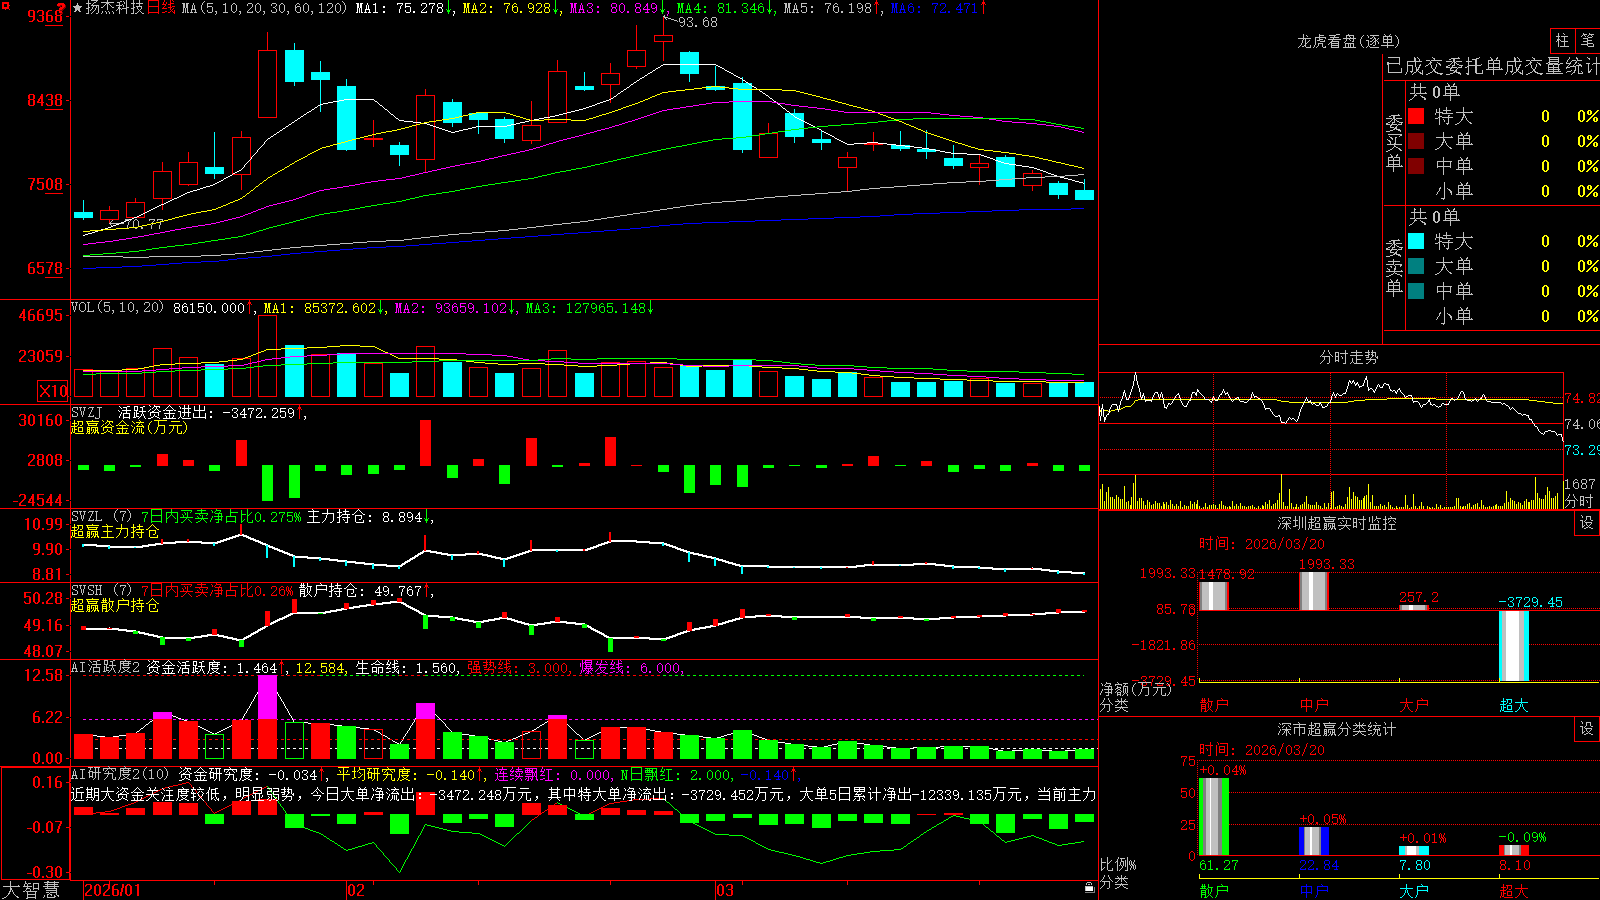Click the star icon before 扬杰科技

tap(77, 8)
